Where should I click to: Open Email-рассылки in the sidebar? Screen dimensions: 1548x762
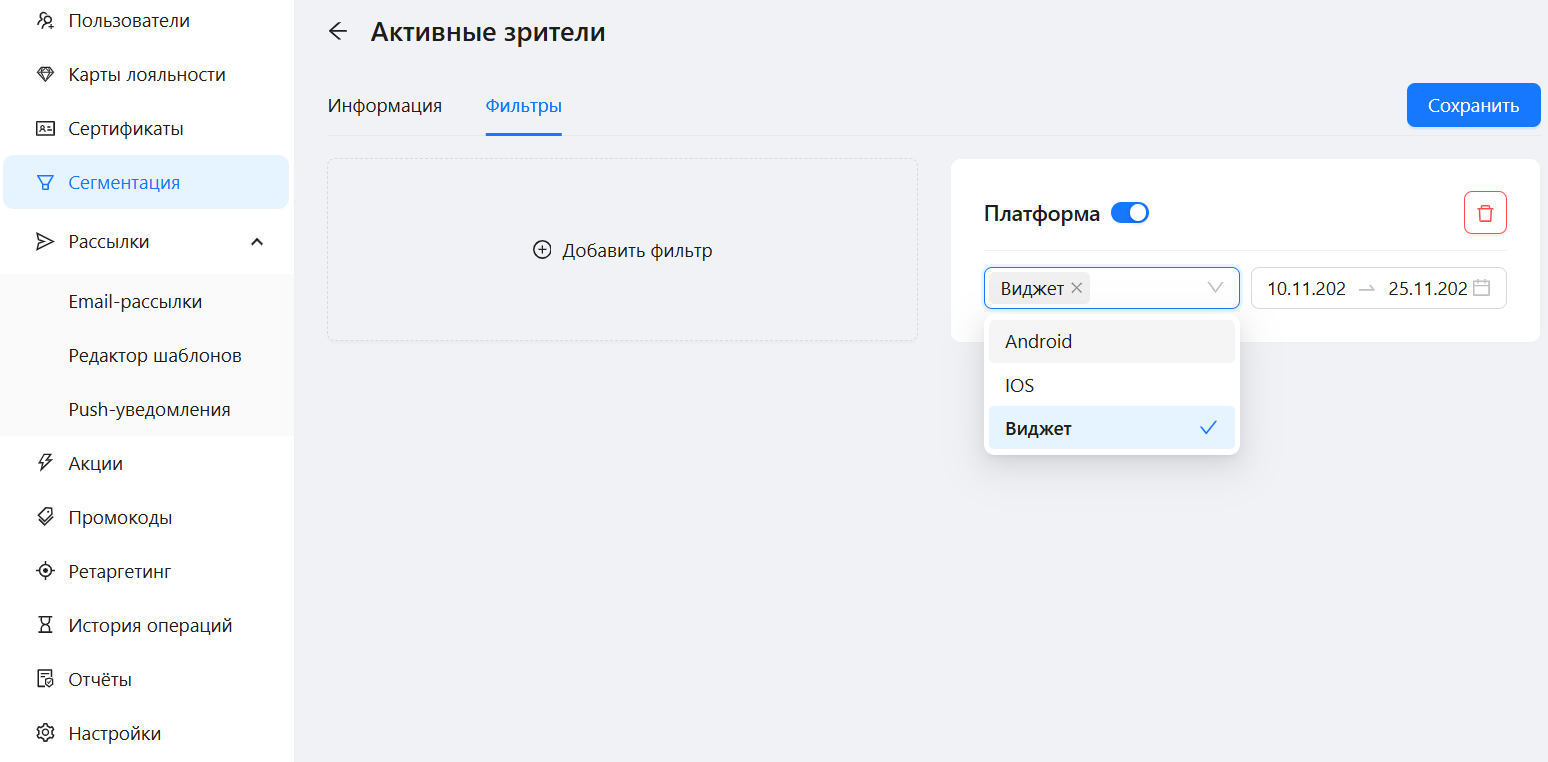point(135,302)
